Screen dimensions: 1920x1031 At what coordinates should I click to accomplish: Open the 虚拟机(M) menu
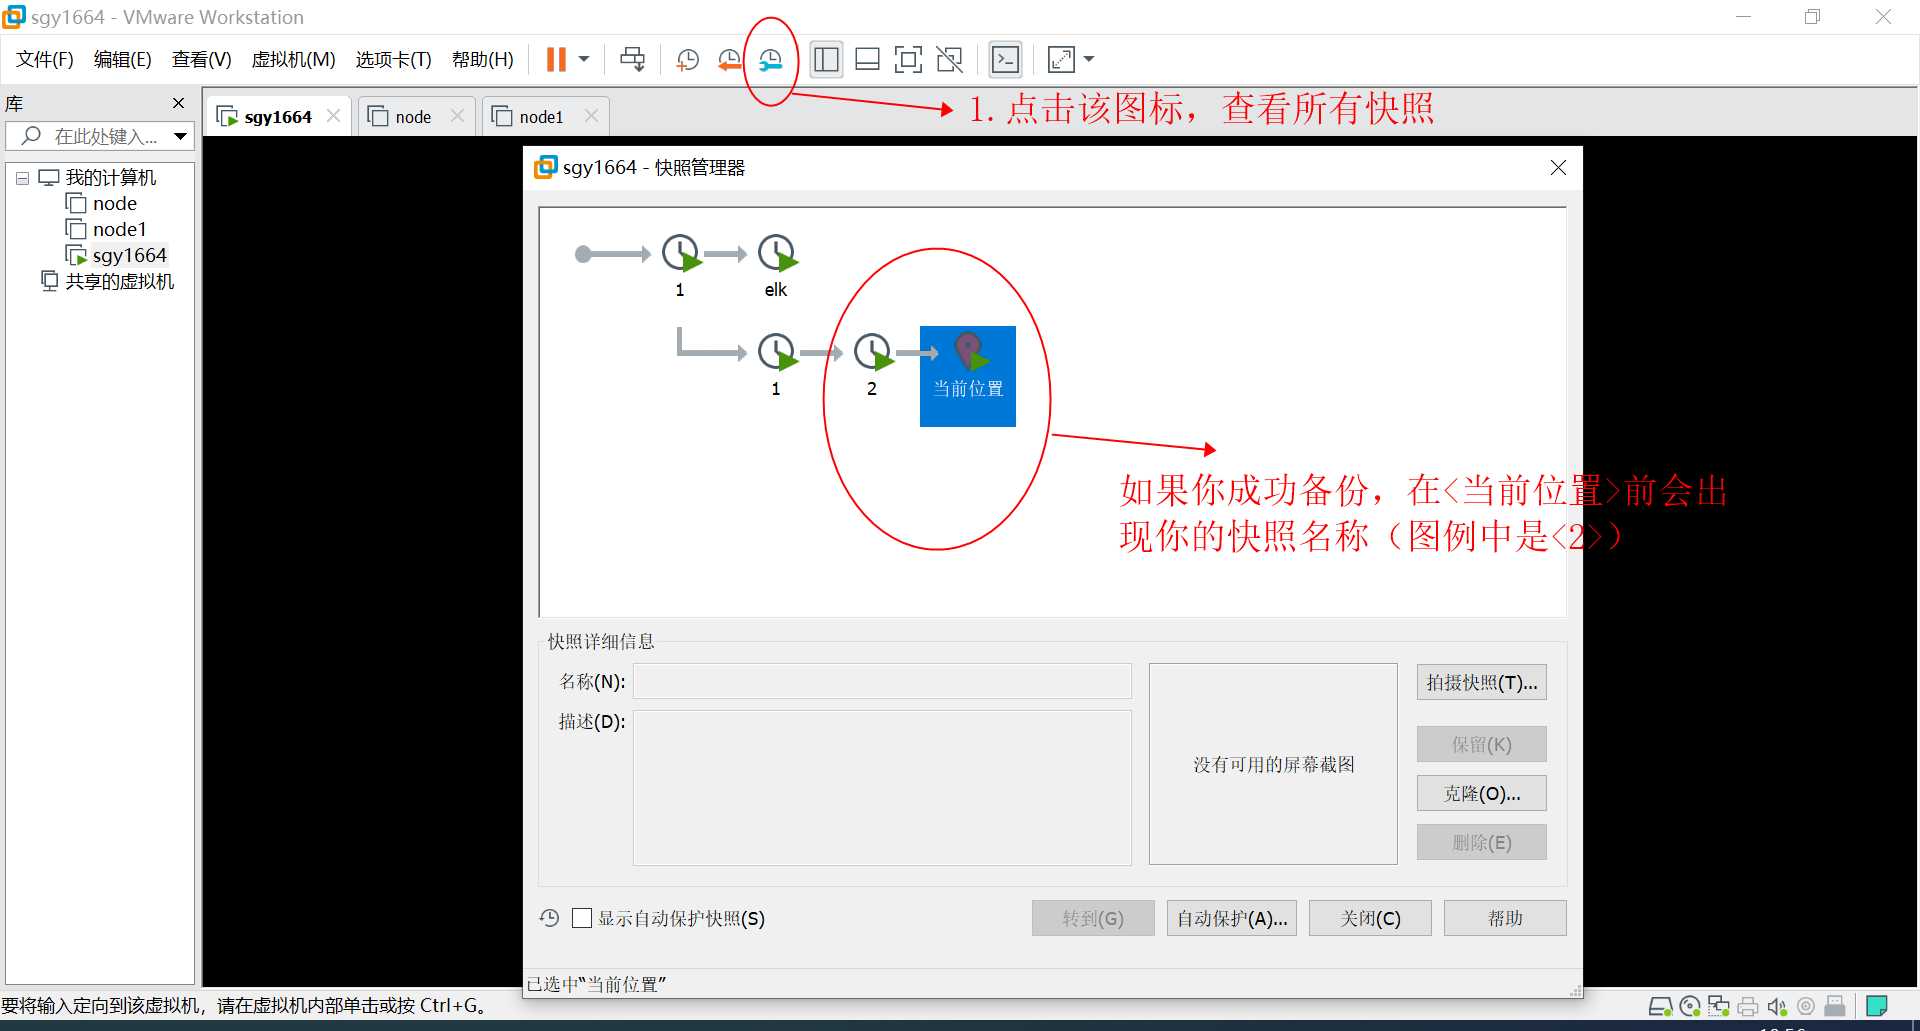pos(294,60)
